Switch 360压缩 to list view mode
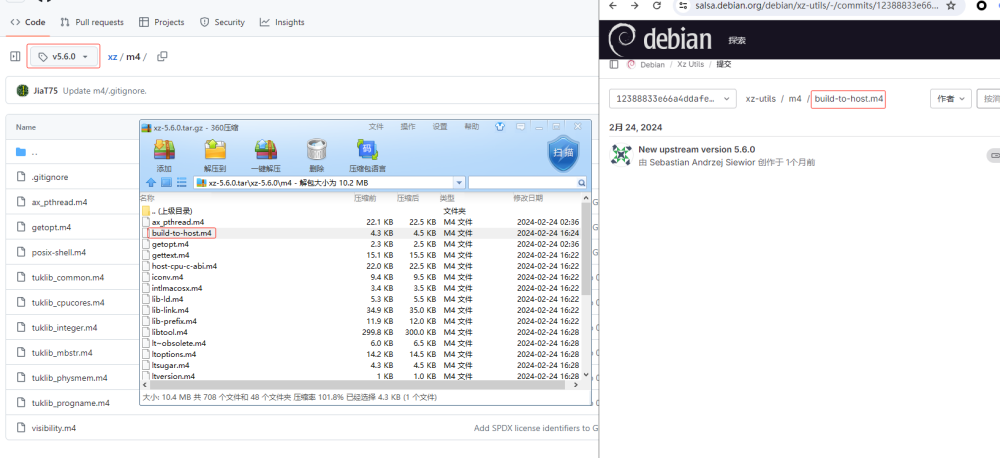The image size is (1000, 458). pos(181,183)
